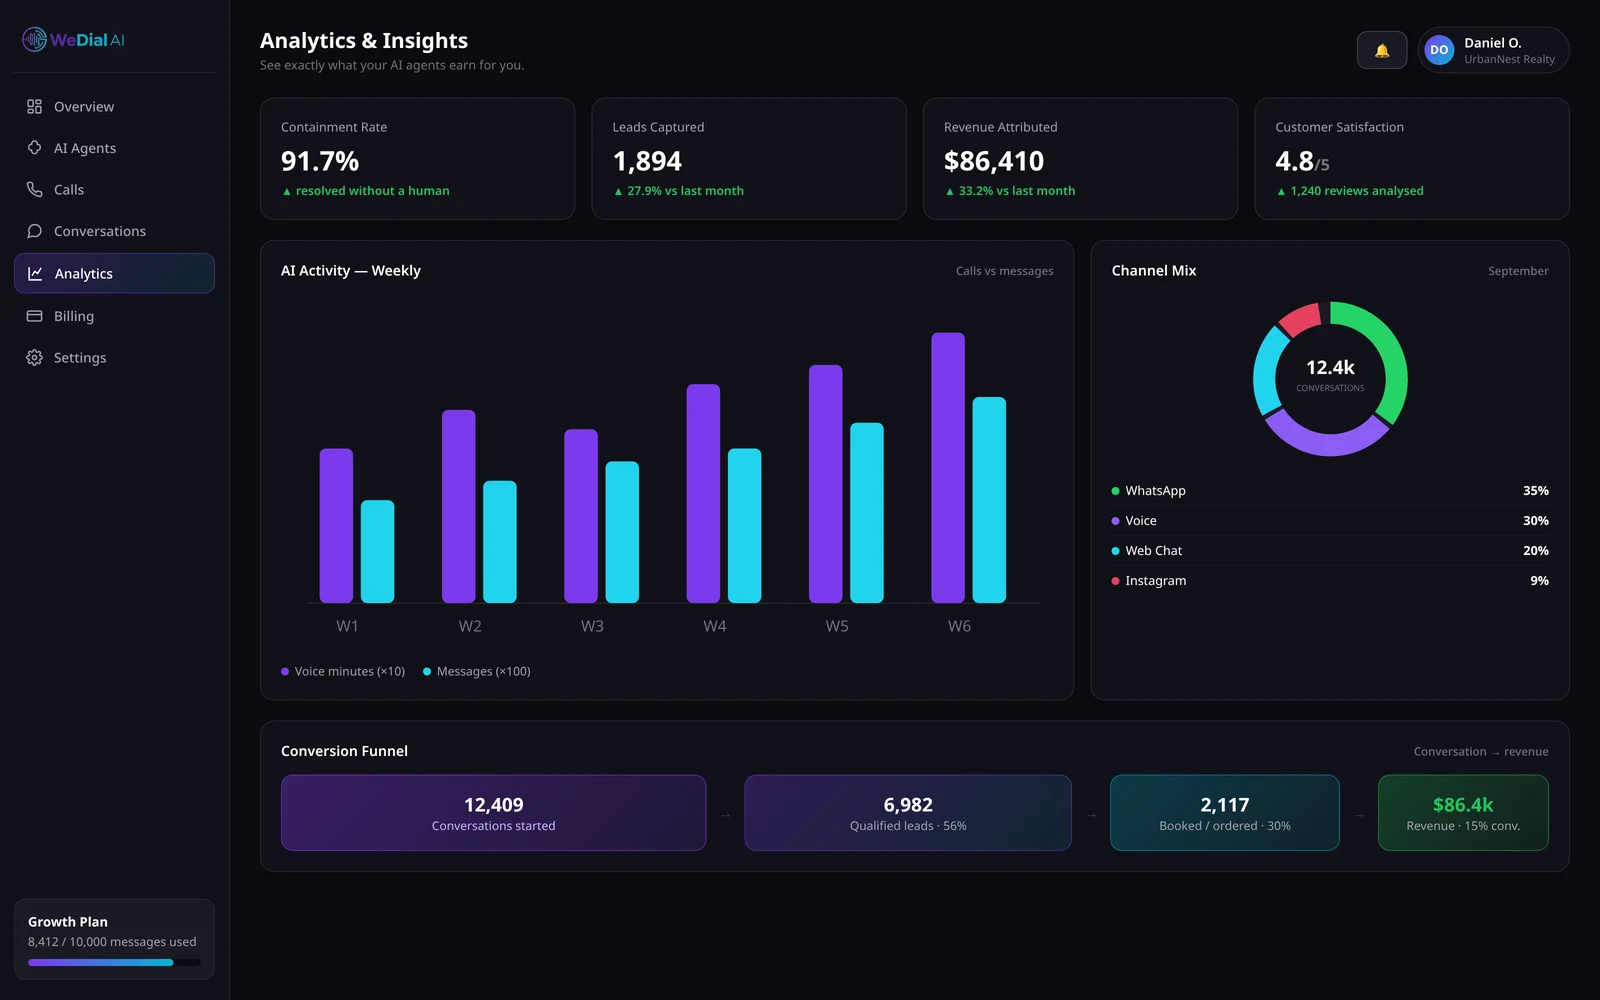The width and height of the screenshot is (1600, 1000).
Task: Click the Containment Rate 91.7% card
Action: (417, 158)
